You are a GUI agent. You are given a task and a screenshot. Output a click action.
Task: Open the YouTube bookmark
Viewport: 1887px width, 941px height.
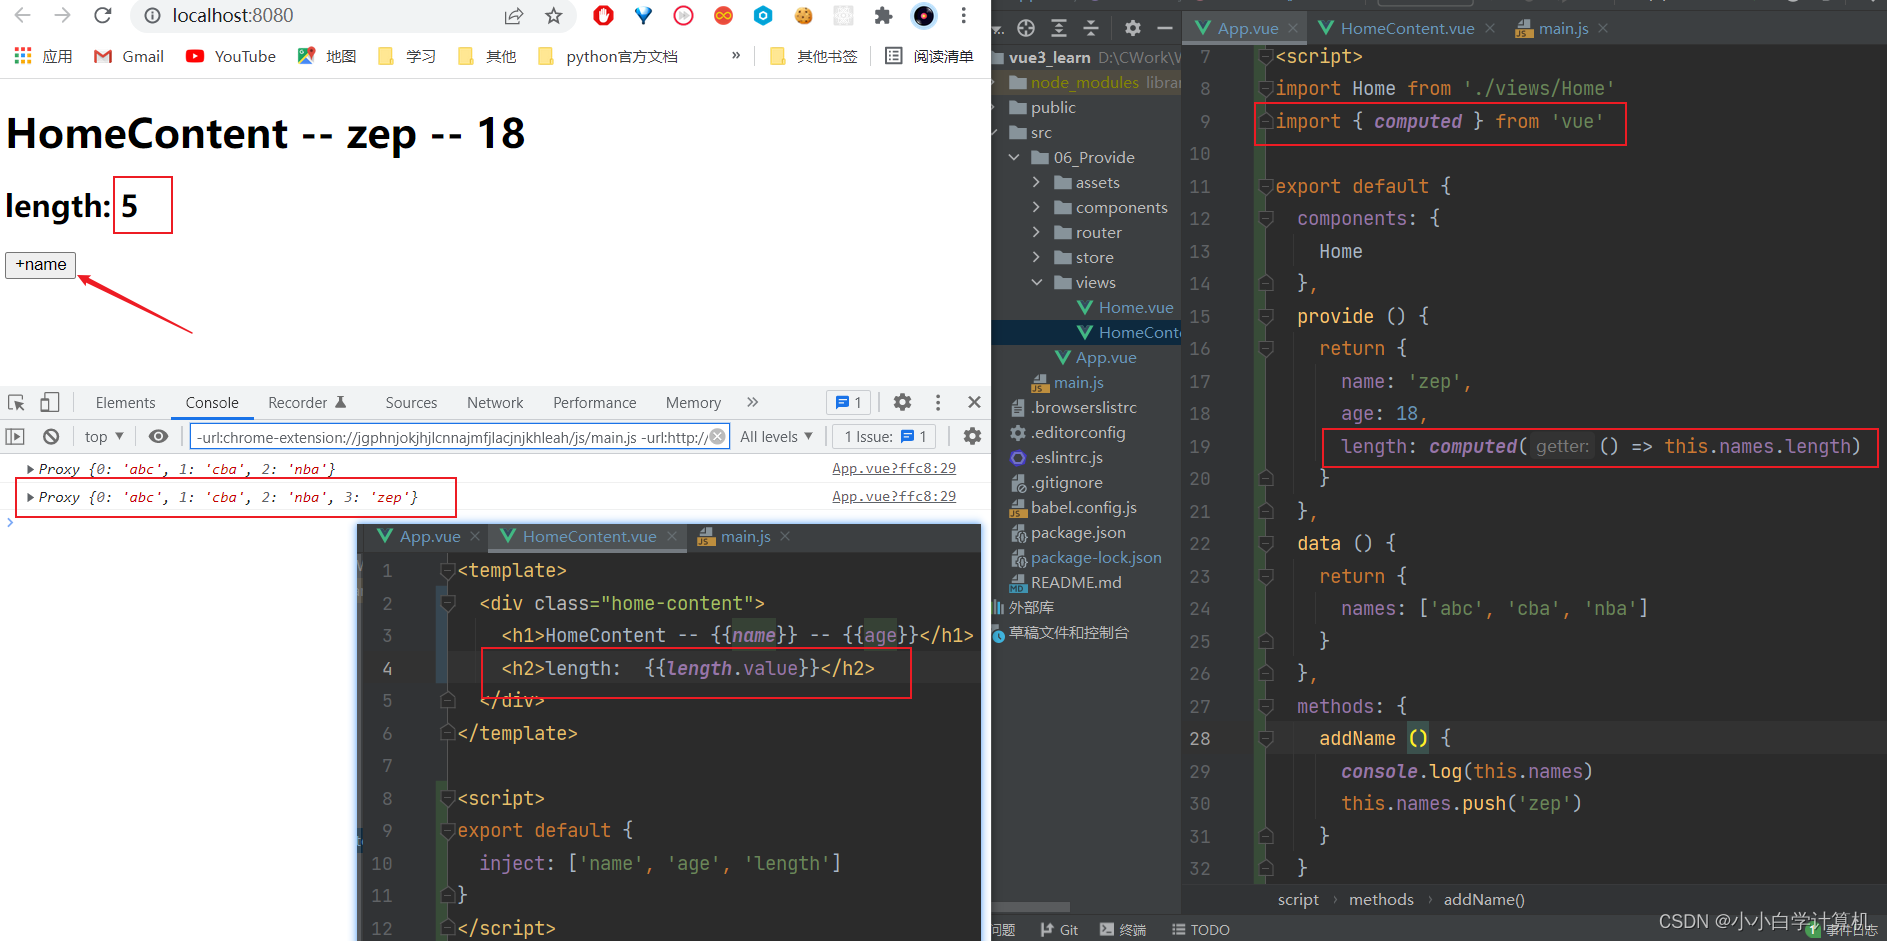231,56
